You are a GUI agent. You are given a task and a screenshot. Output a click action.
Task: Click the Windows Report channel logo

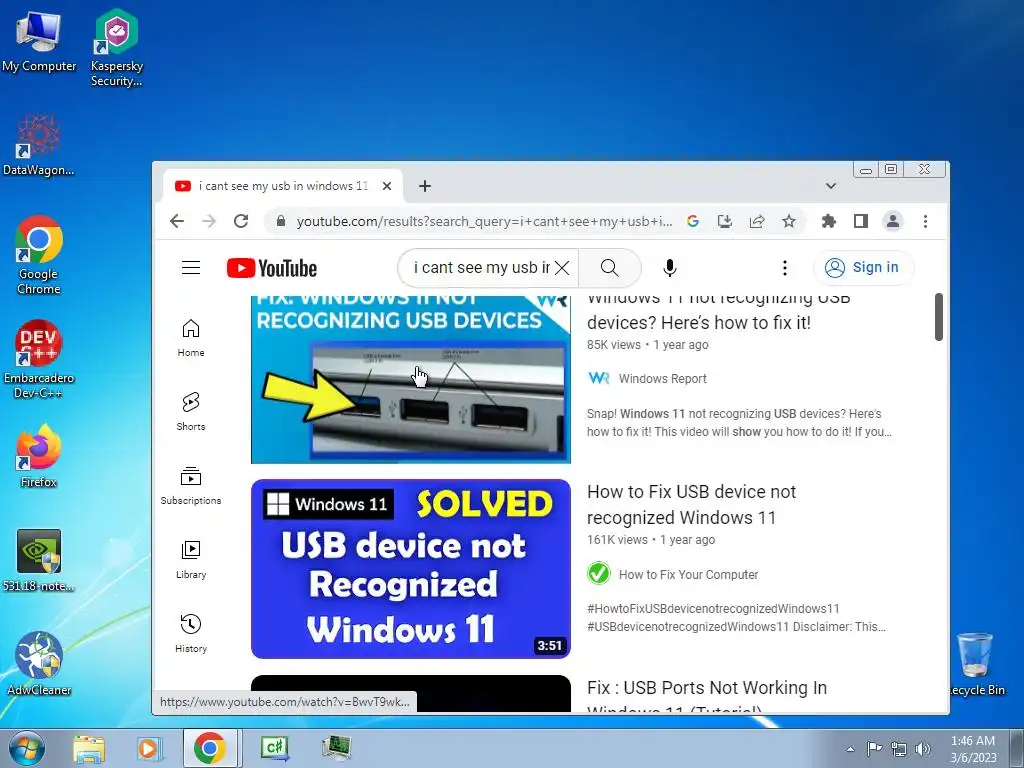(599, 378)
